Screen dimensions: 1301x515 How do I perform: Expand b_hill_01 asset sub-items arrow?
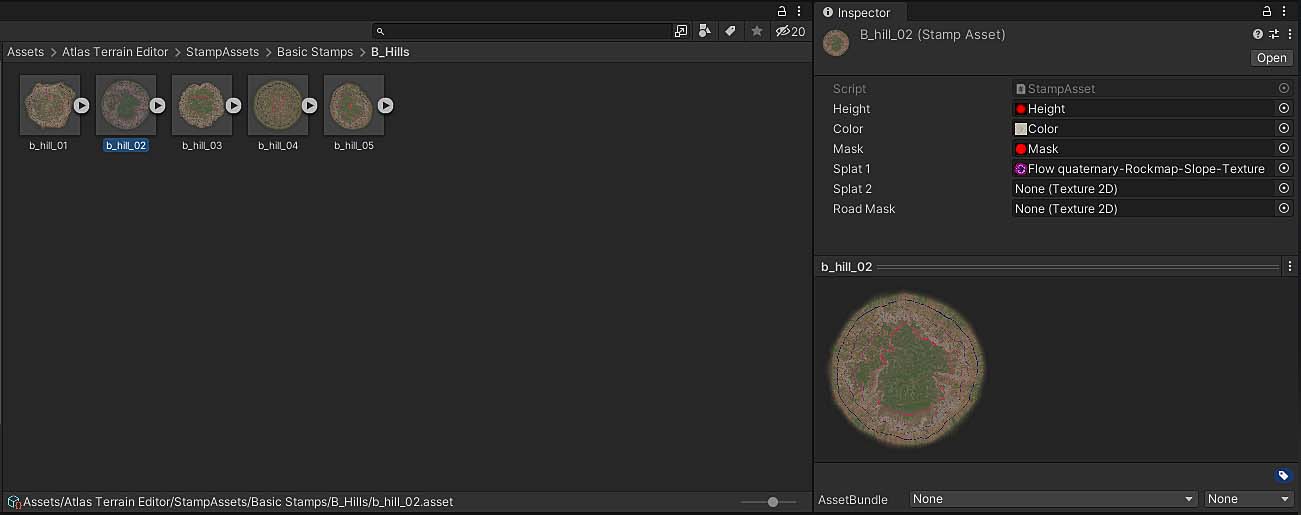pyautogui.click(x=82, y=105)
